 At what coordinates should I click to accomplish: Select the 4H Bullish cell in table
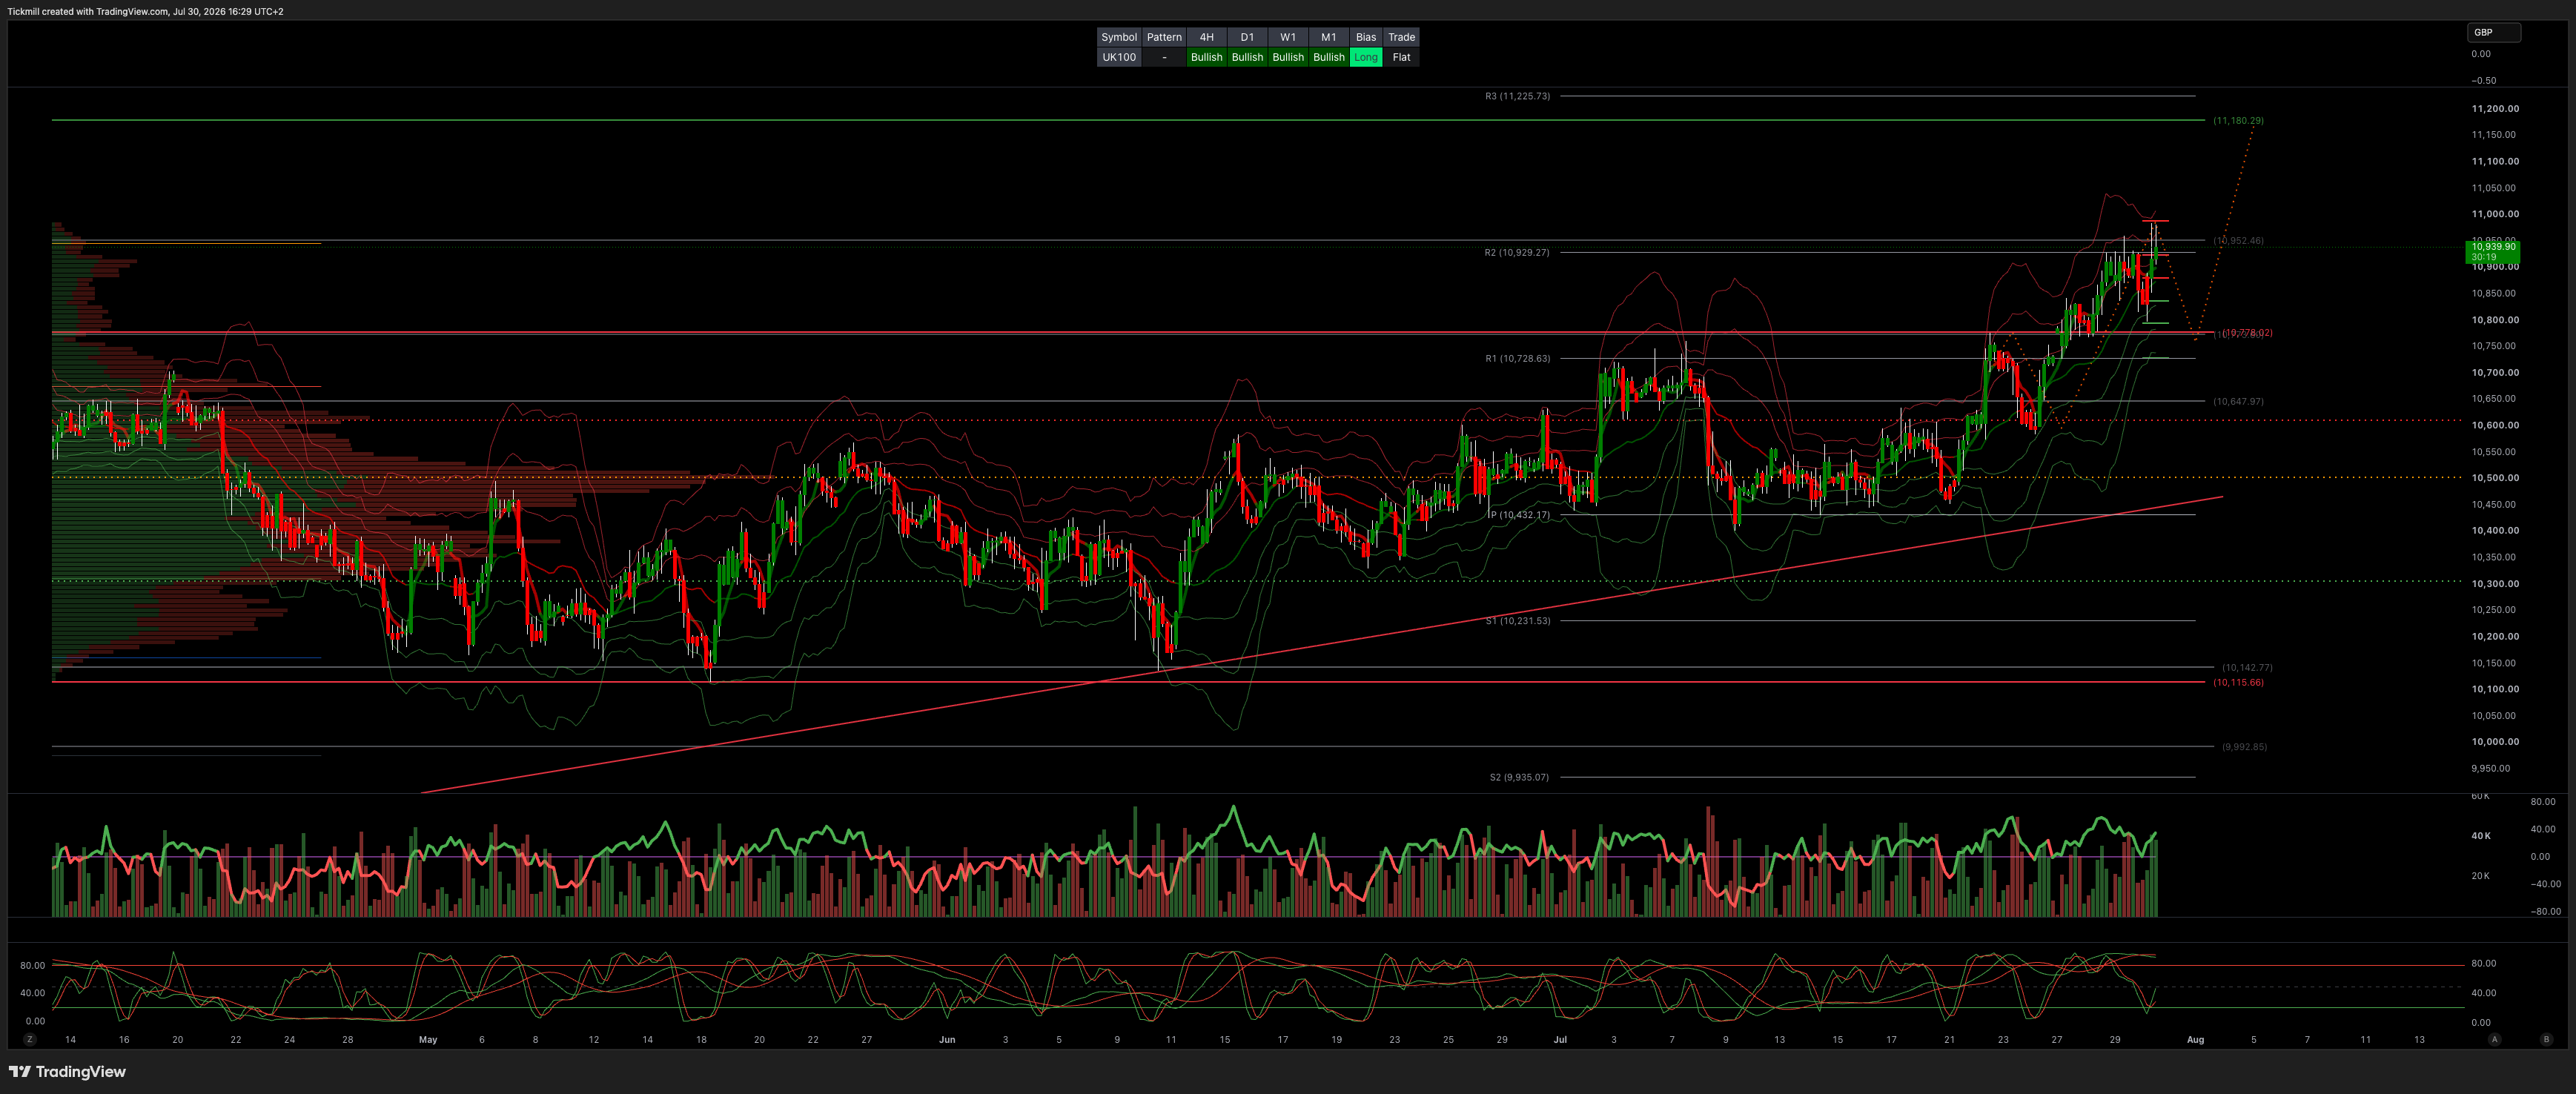click(x=1206, y=57)
